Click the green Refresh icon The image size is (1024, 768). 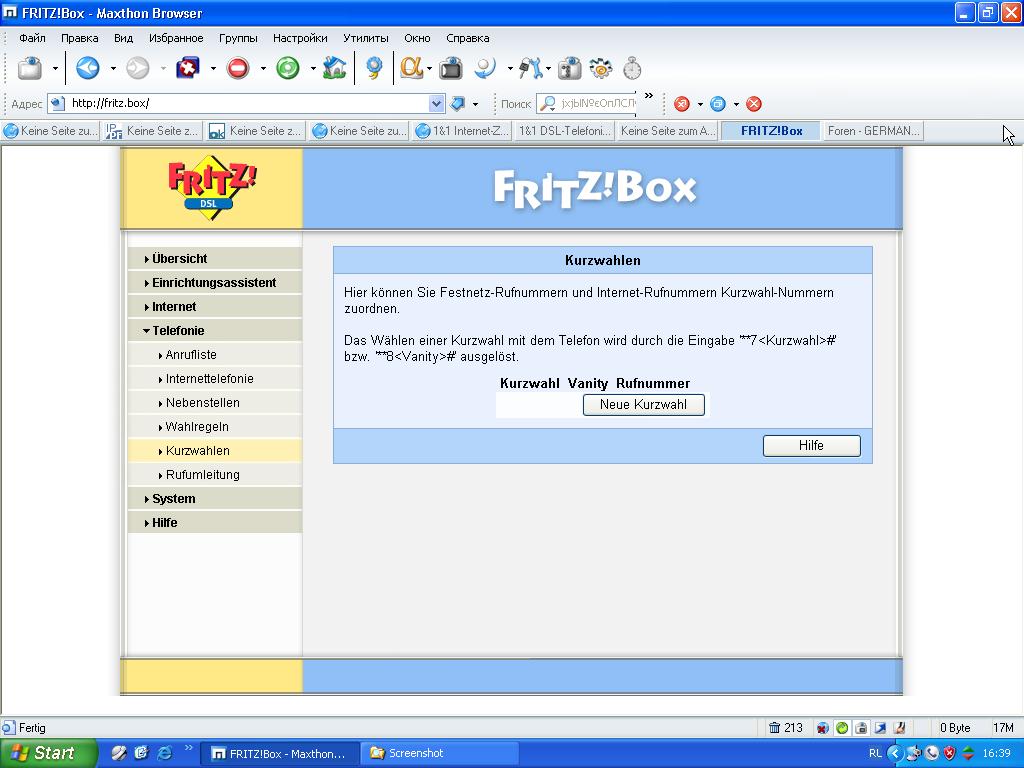[x=287, y=68]
